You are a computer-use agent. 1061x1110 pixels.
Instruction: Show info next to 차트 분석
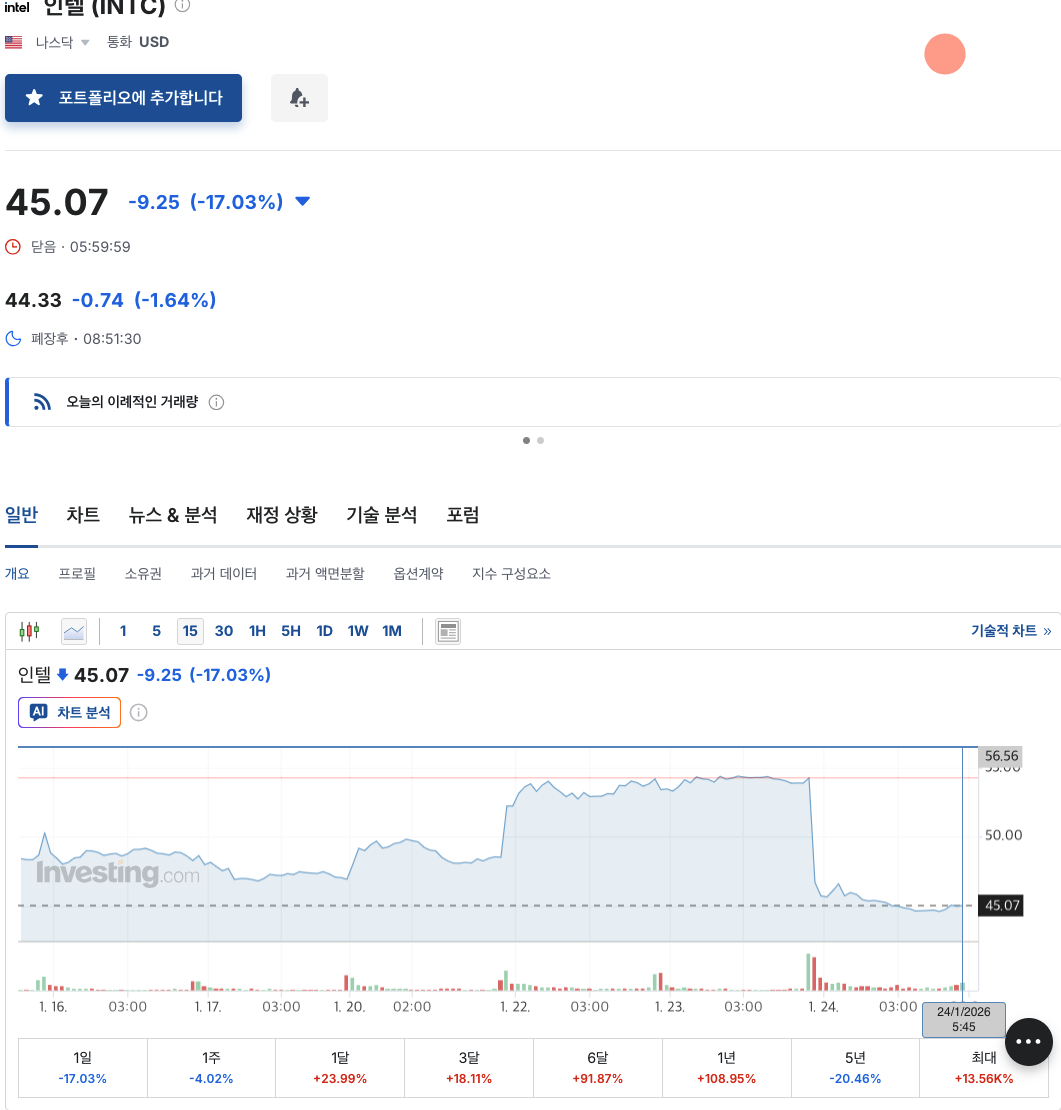139,712
